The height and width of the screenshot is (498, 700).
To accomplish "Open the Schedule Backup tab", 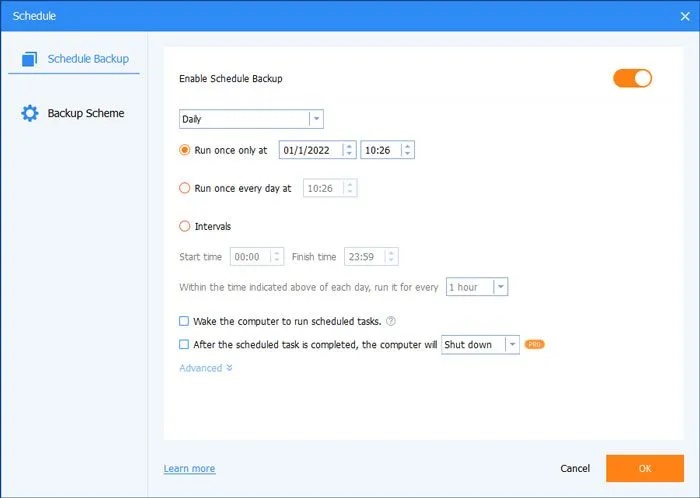I will (x=74, y=59).
